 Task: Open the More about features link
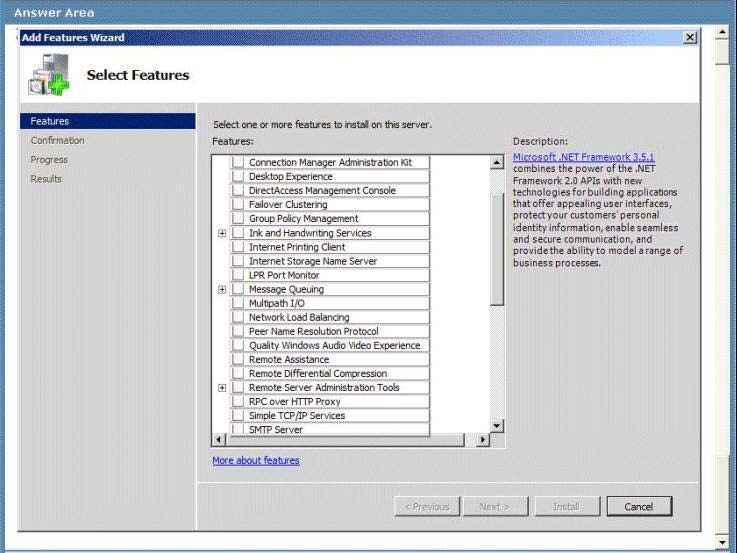click(256, 460)
